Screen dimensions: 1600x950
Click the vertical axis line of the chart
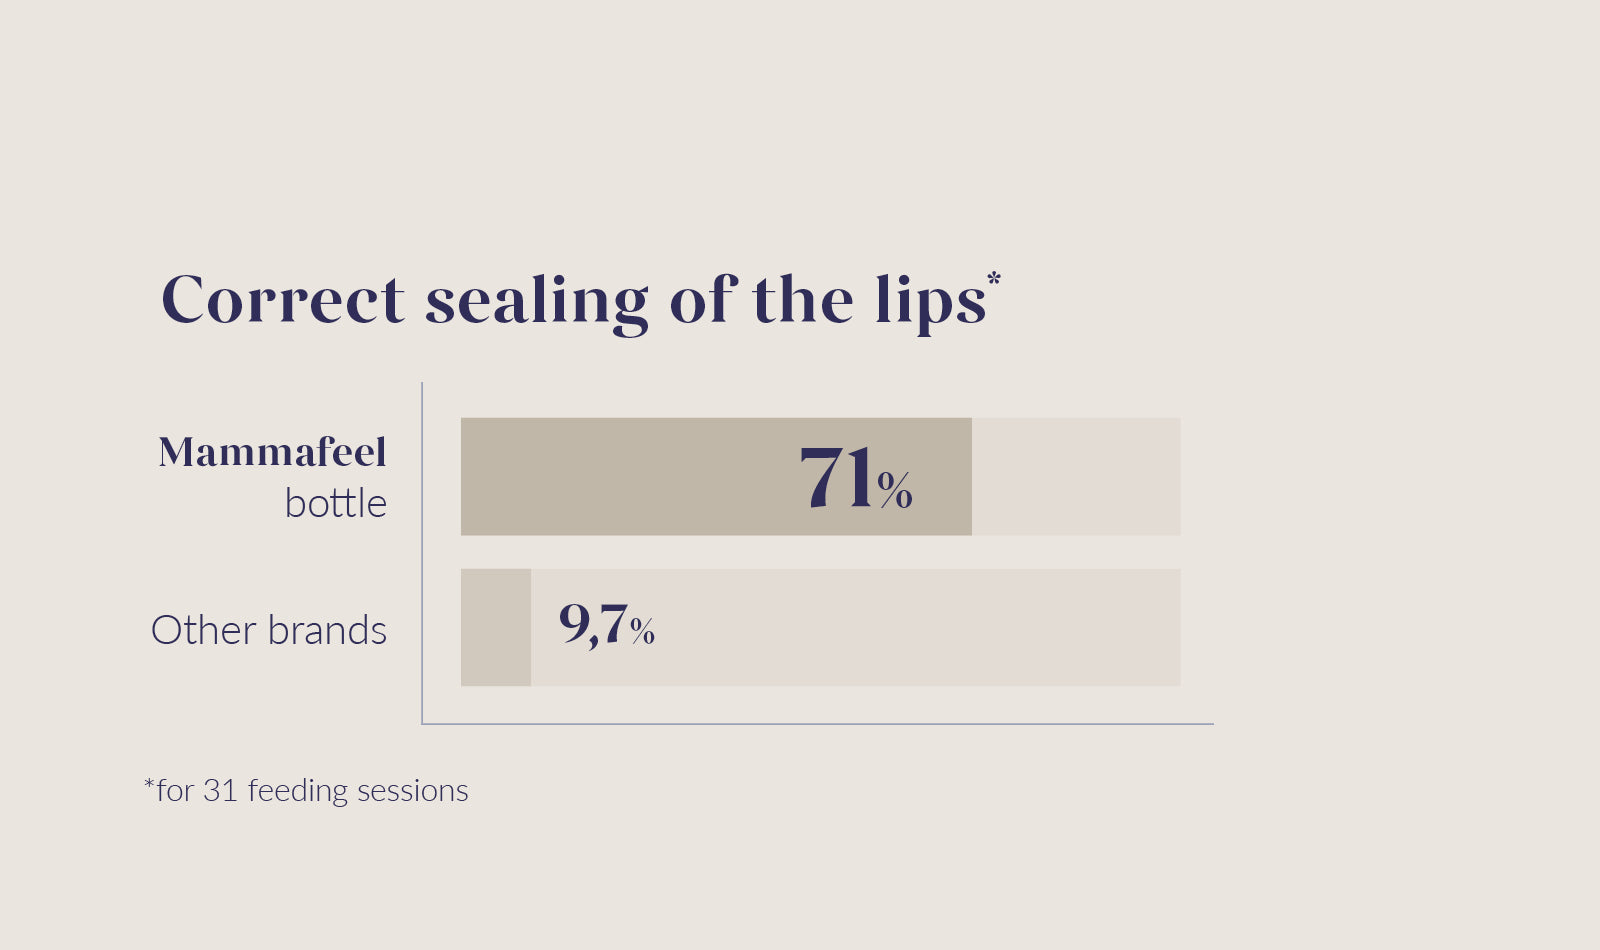[422, 550]
